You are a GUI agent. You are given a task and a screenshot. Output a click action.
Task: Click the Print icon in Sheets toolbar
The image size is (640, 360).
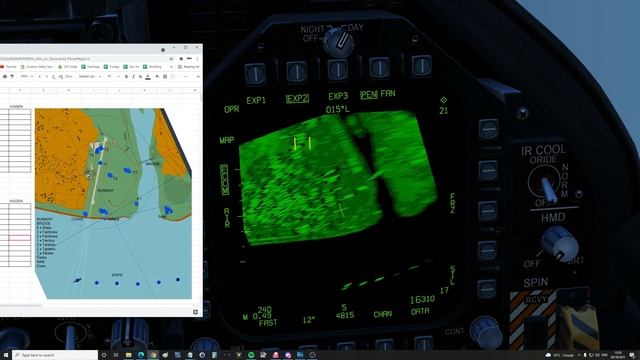(5, 76)
